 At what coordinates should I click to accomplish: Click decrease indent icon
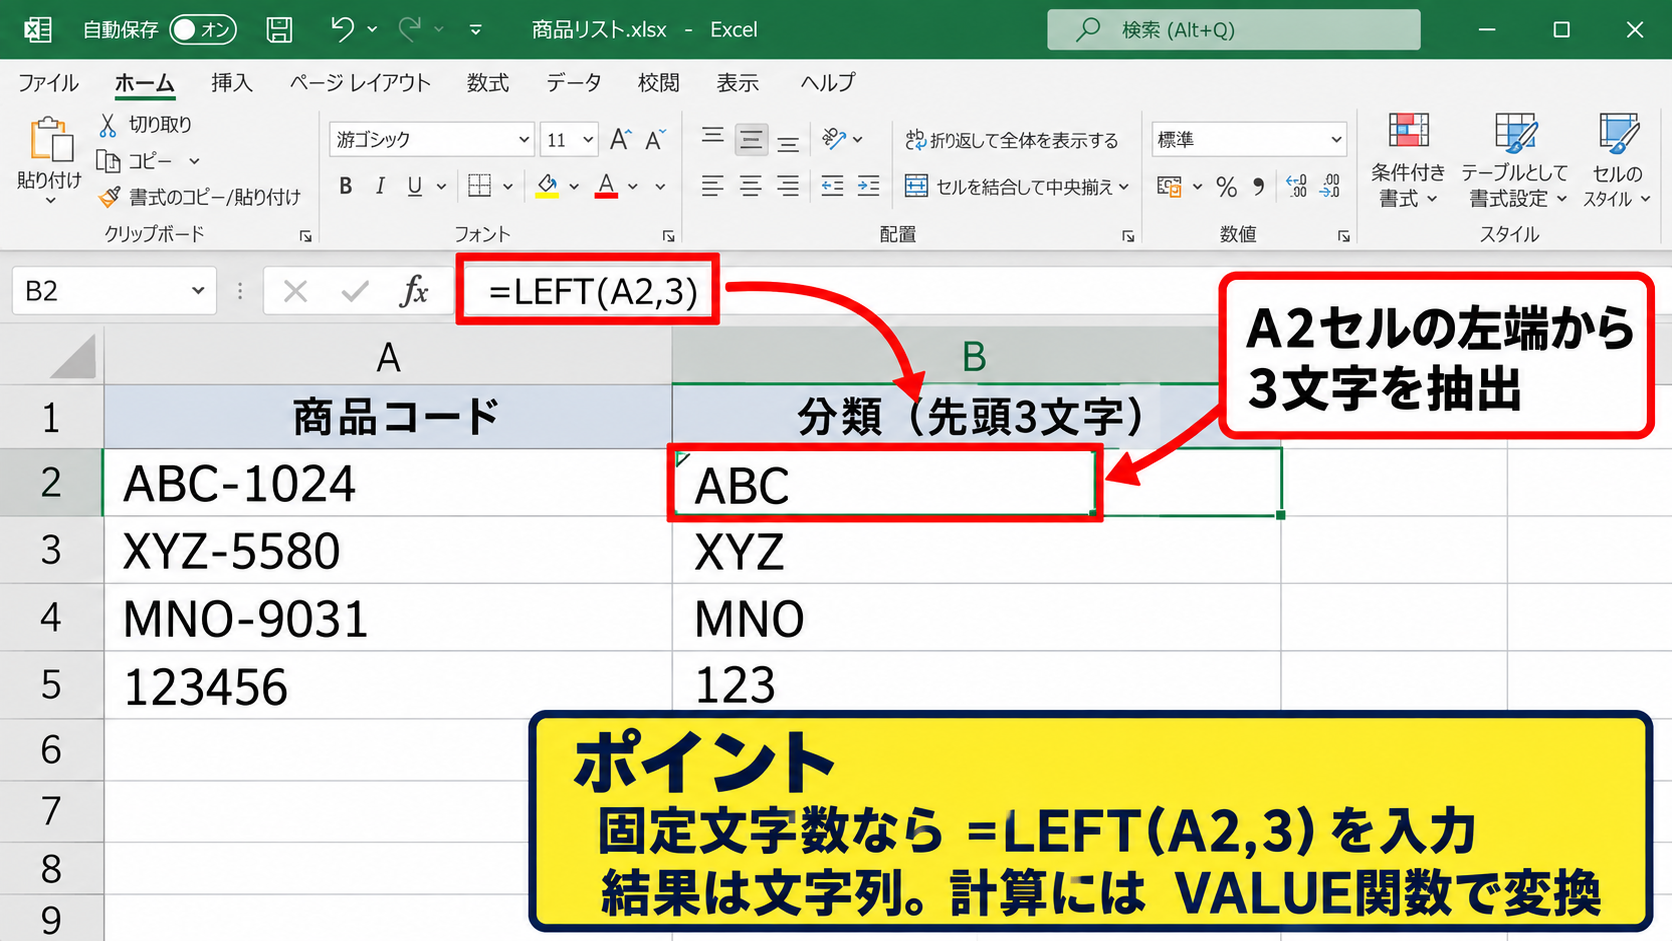point(832,186)
